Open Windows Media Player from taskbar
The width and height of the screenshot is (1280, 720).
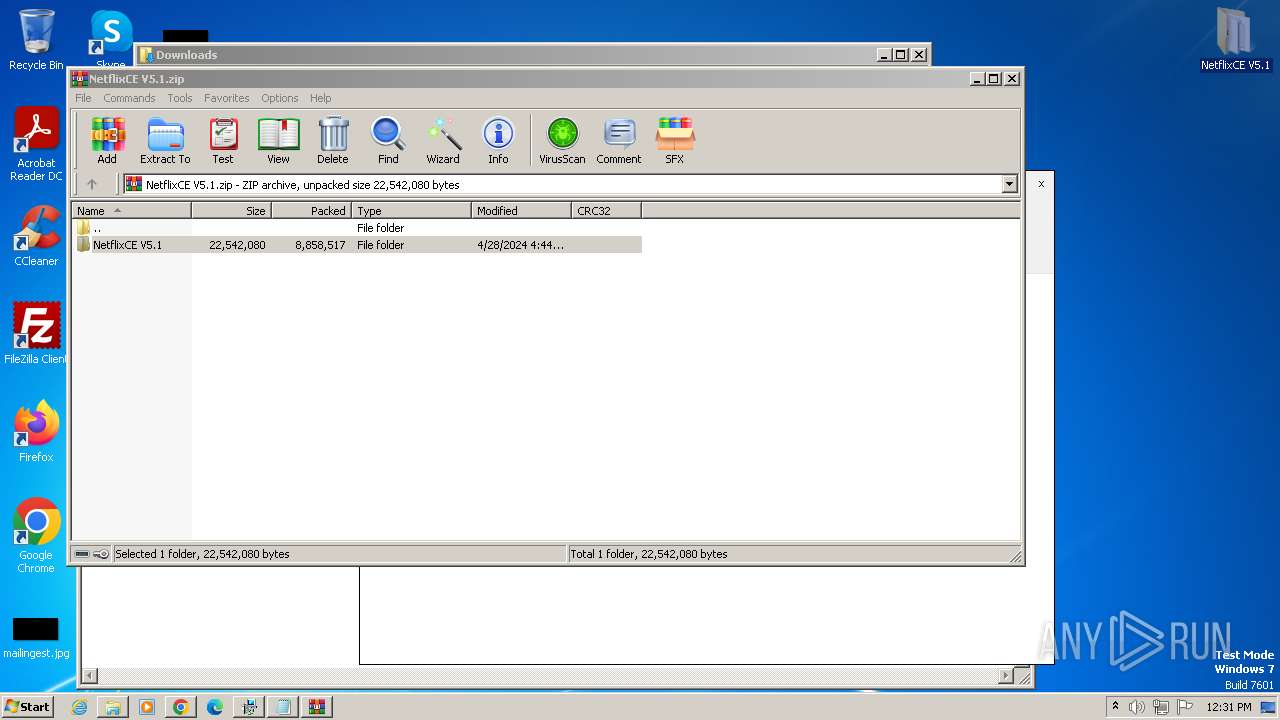[x=147, y=707]
